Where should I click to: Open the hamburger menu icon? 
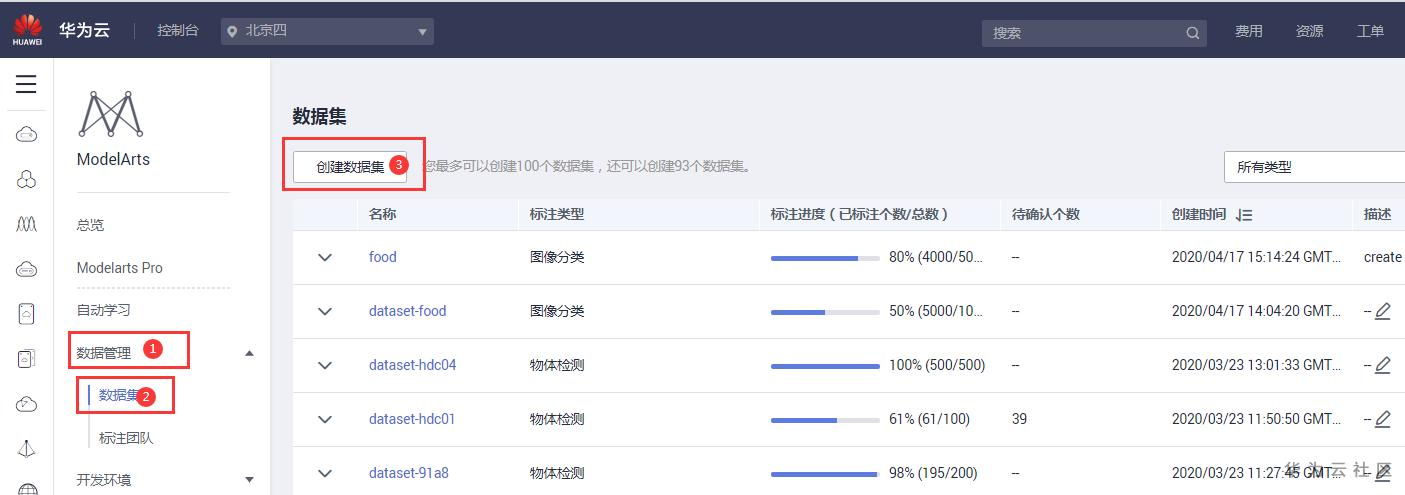pos(26,84)
